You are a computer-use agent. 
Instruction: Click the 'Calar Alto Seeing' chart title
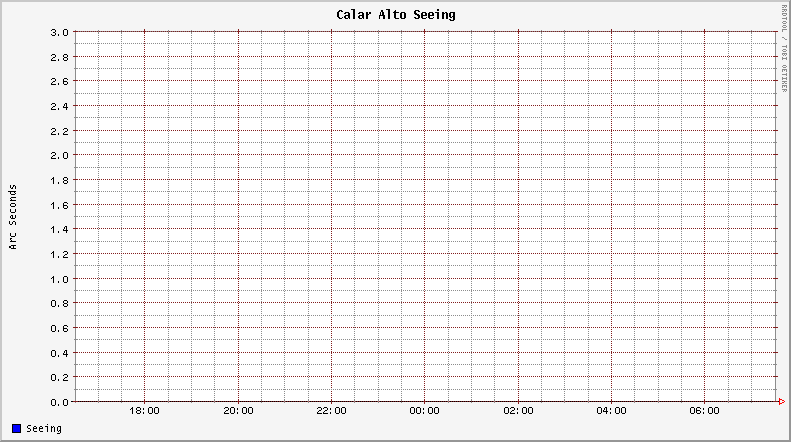pyautogui.click(x=396, y=15)
